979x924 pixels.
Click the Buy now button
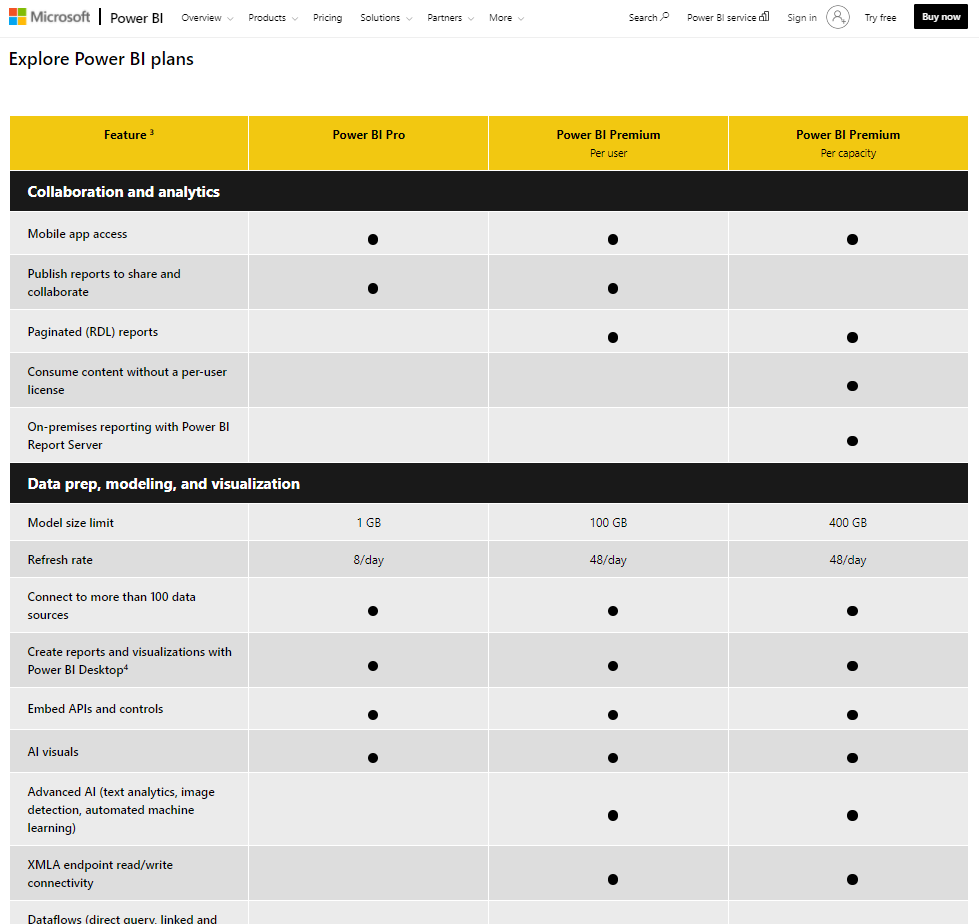(940, 17)
